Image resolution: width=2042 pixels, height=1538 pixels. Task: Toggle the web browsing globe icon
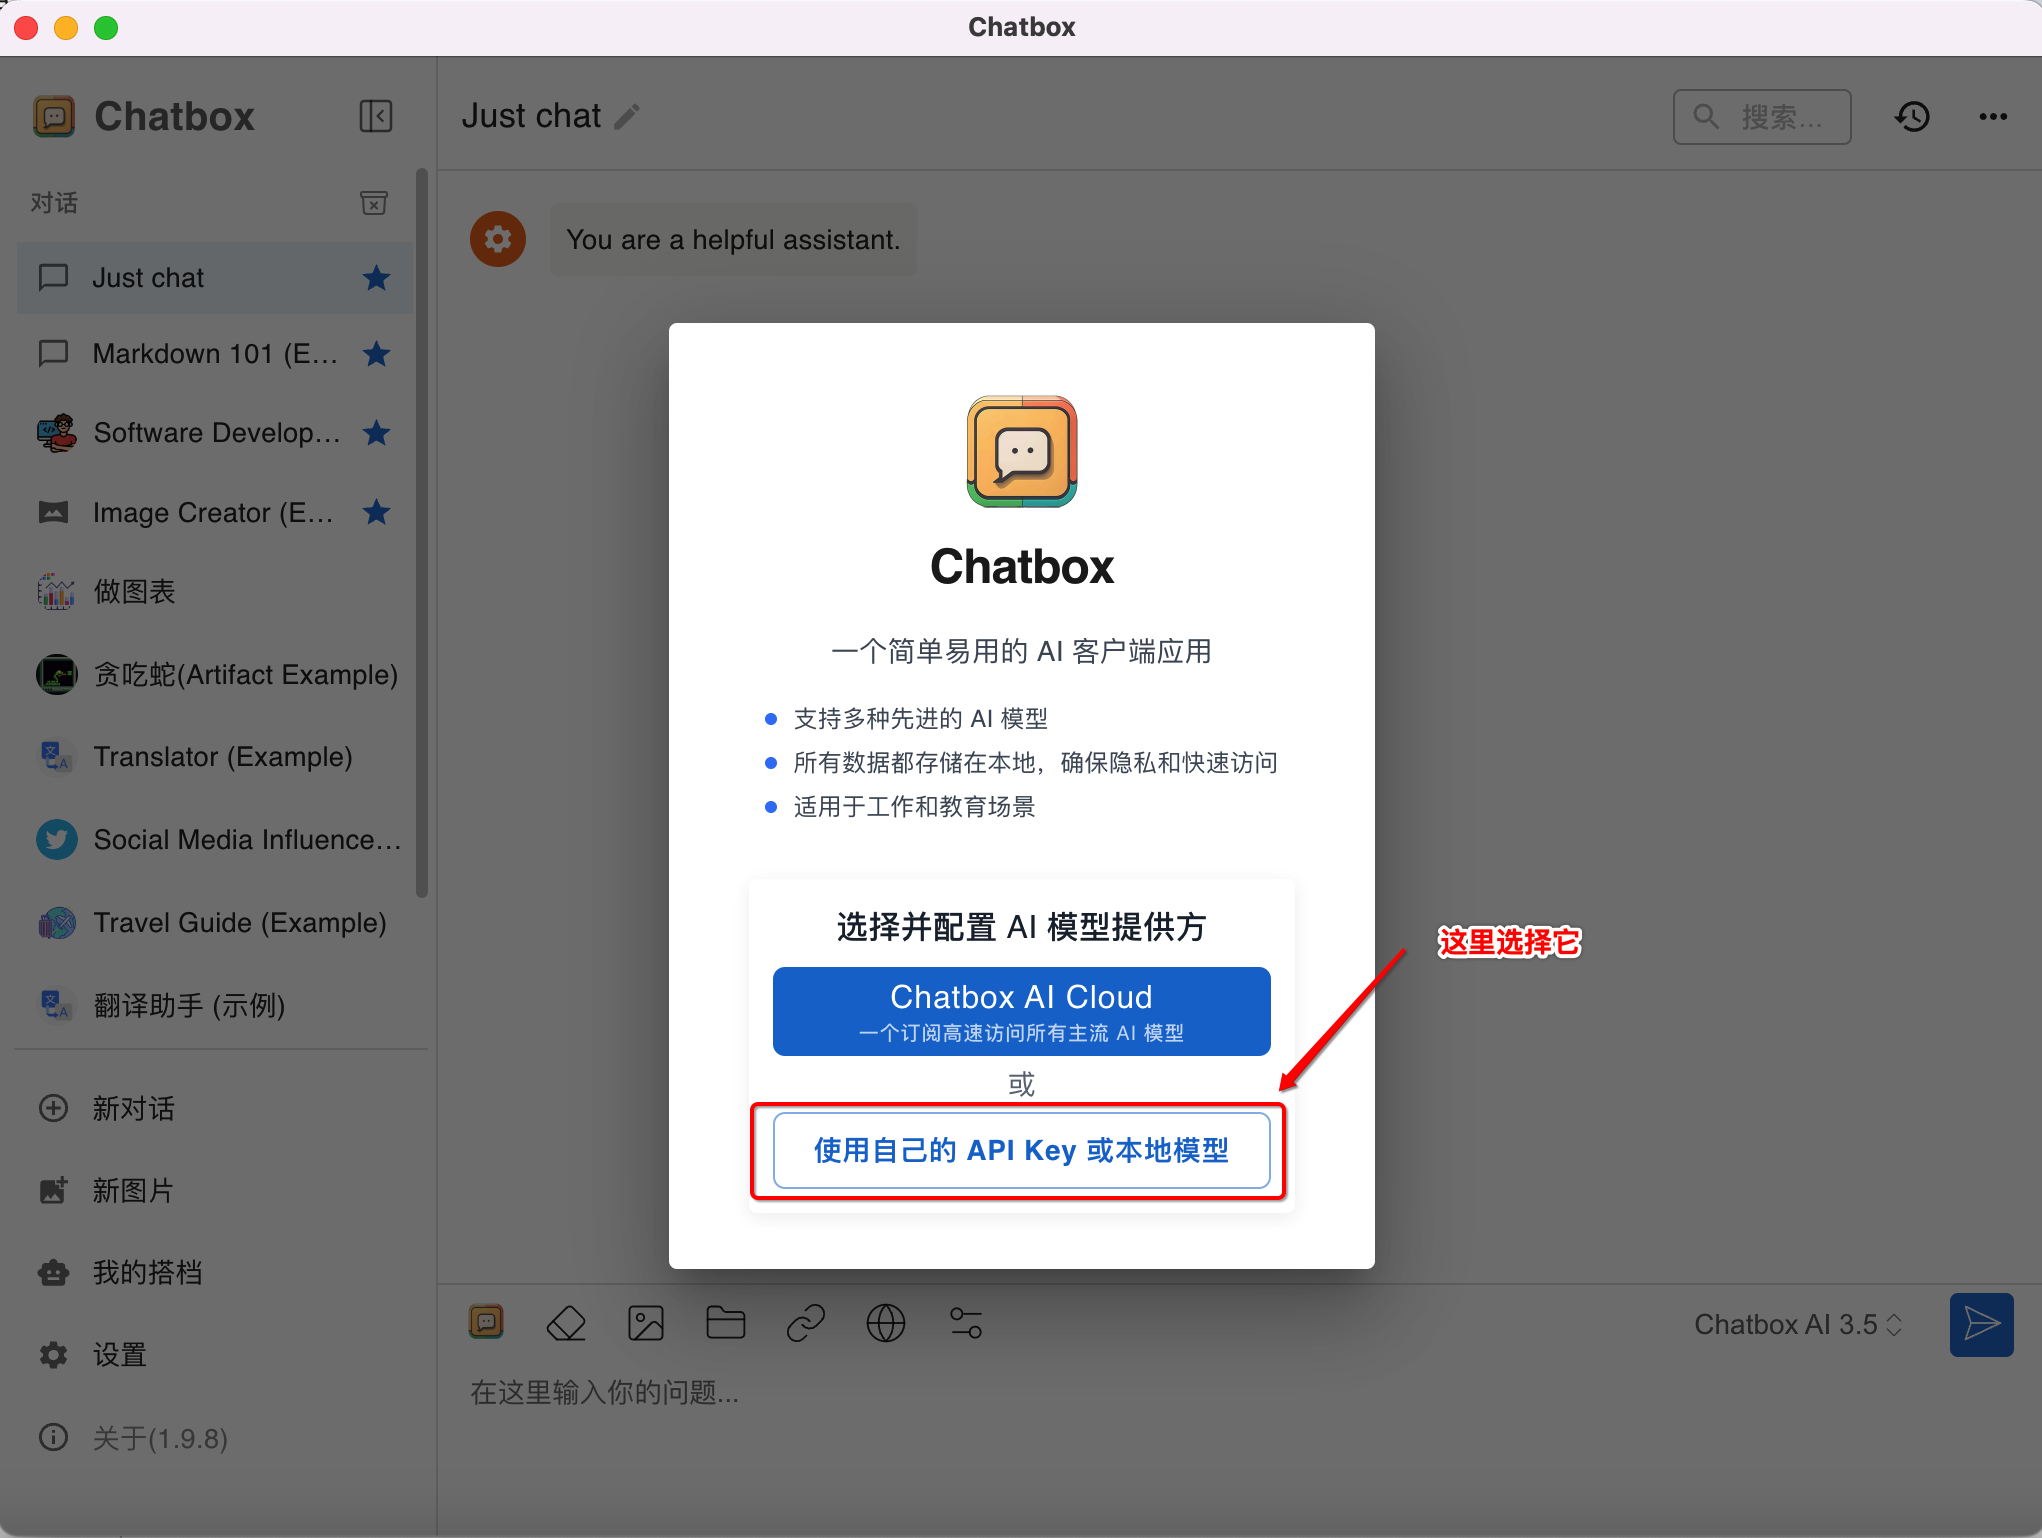(885, 1323)
